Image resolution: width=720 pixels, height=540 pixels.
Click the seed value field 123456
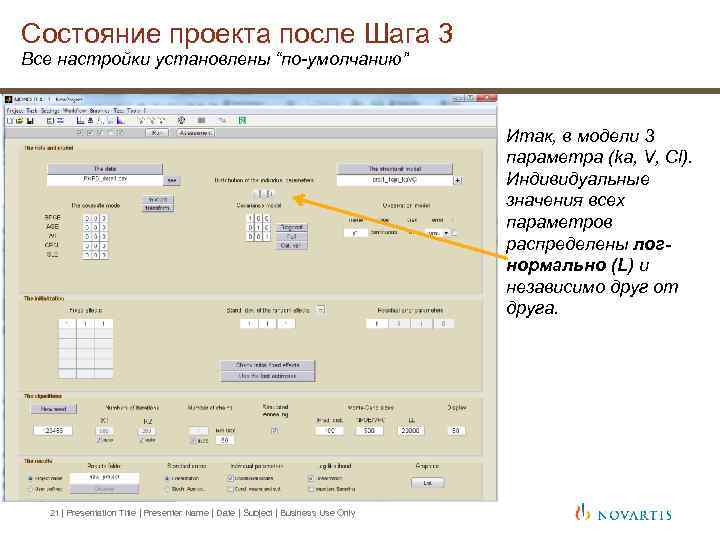tap(53, 431)
